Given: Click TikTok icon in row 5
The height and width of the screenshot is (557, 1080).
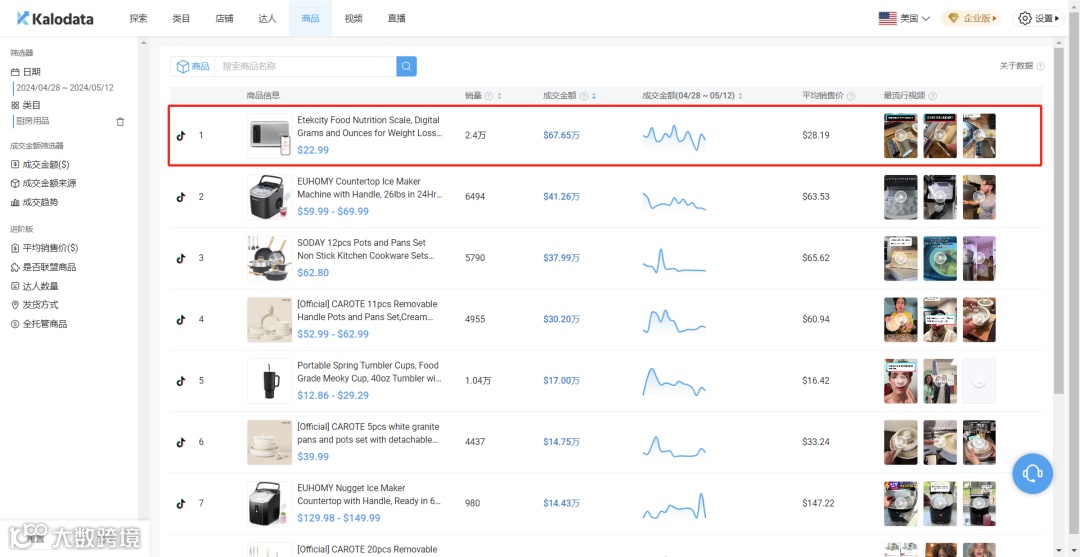Looking at the screenshot, I should 180,381.
